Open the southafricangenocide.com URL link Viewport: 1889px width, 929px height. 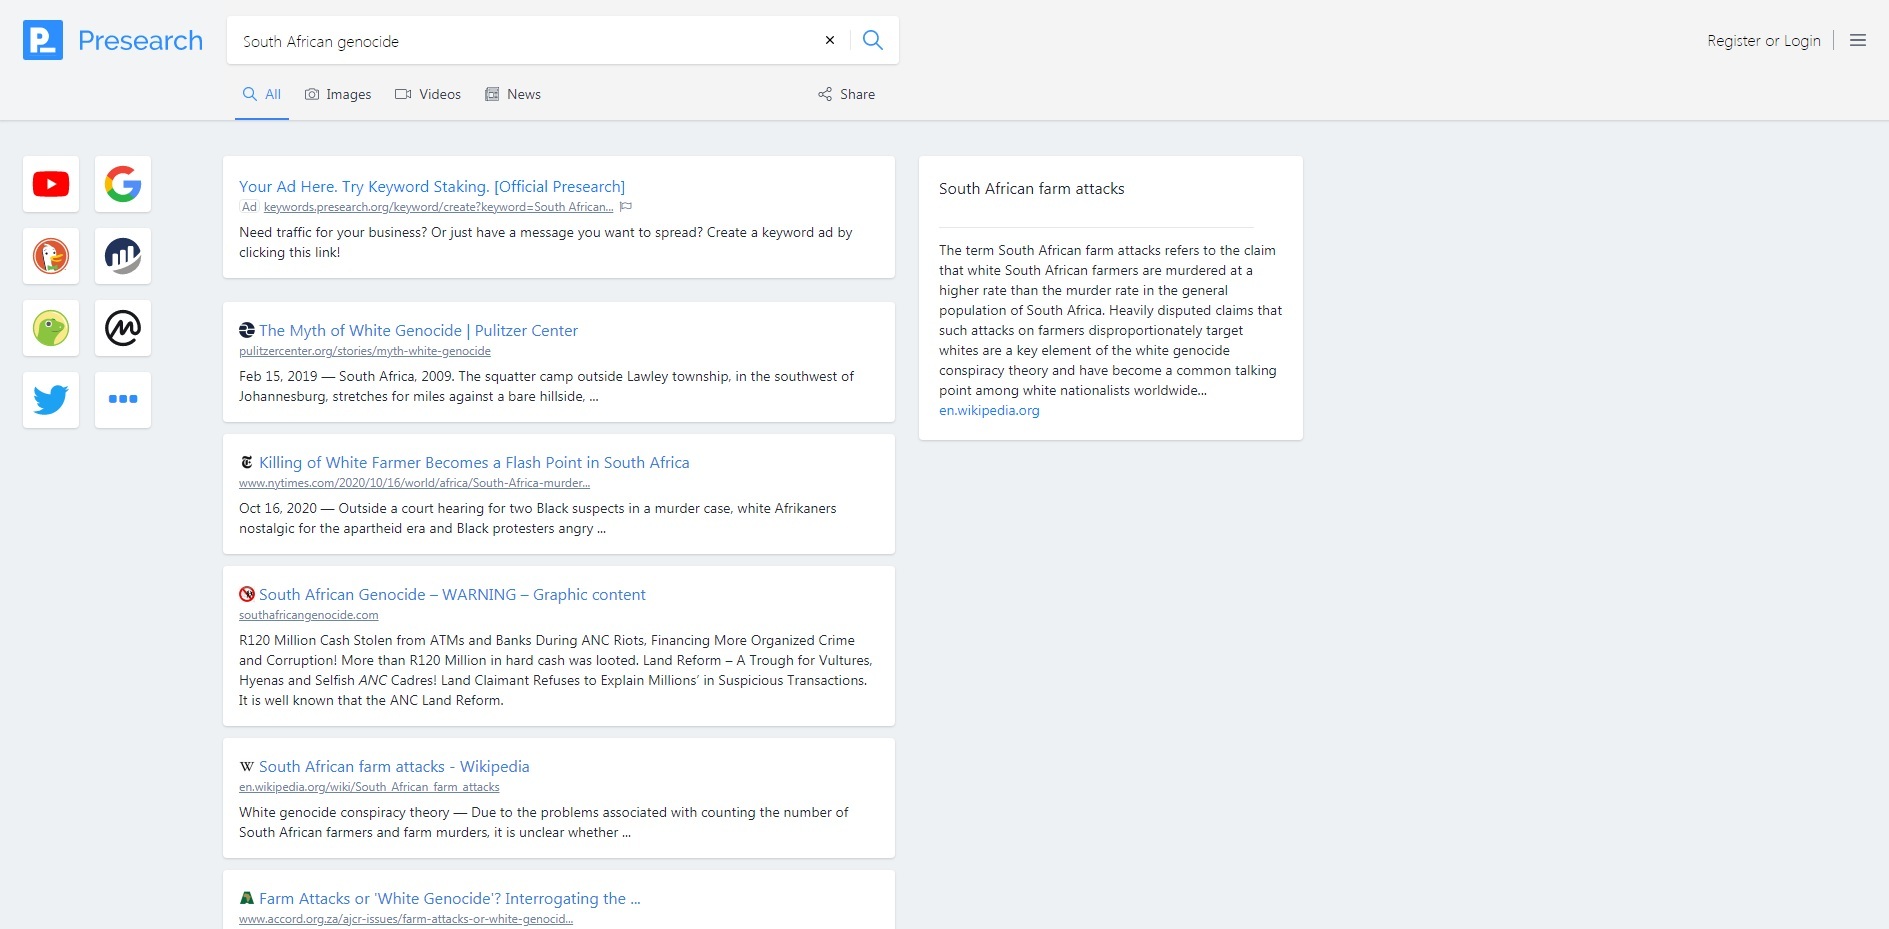[309, 615]
